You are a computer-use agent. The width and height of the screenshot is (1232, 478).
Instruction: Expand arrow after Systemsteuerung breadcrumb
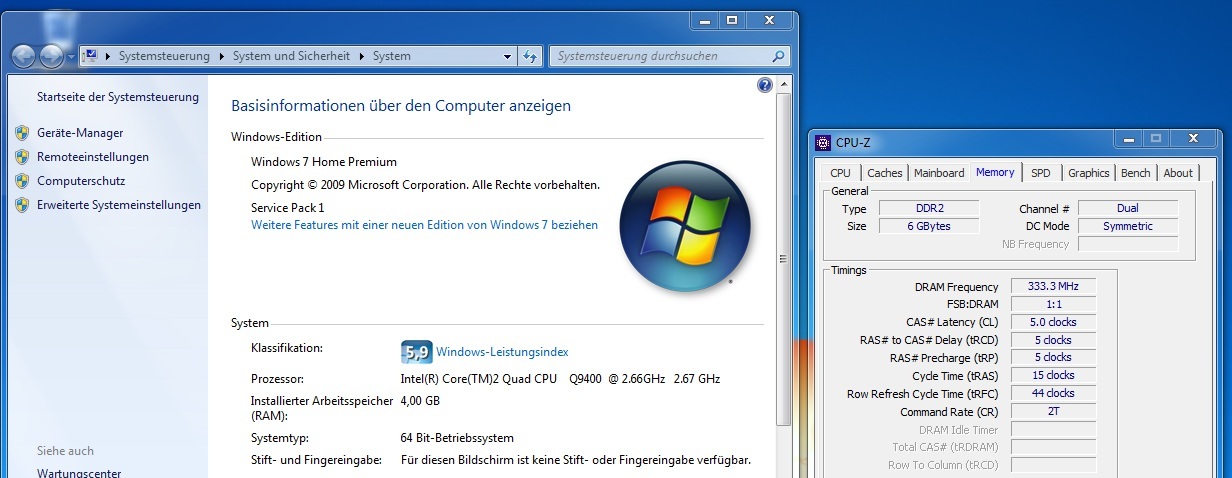click(x=222, y=56)
